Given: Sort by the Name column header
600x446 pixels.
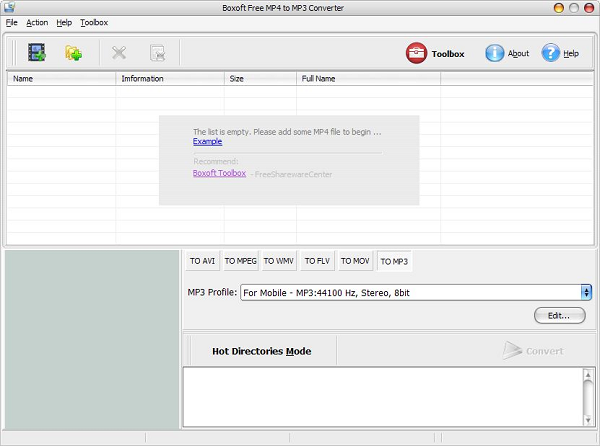Looking at the screenshot, I should click(x=61, y=78).
